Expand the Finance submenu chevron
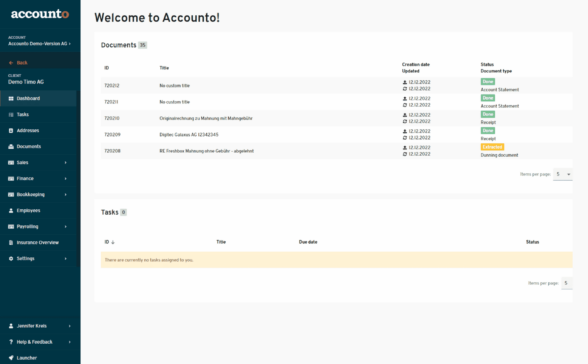588x364 pixels. coord(66,179)
